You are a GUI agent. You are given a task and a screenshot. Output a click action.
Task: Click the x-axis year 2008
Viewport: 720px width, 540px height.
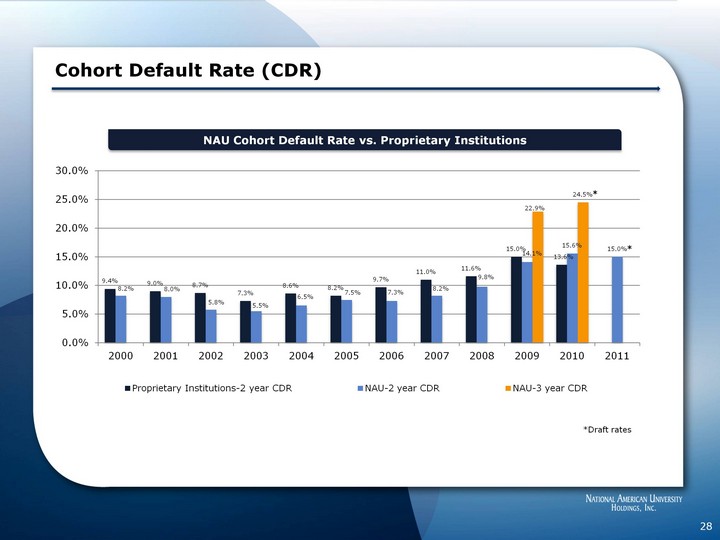coord(482,356)
